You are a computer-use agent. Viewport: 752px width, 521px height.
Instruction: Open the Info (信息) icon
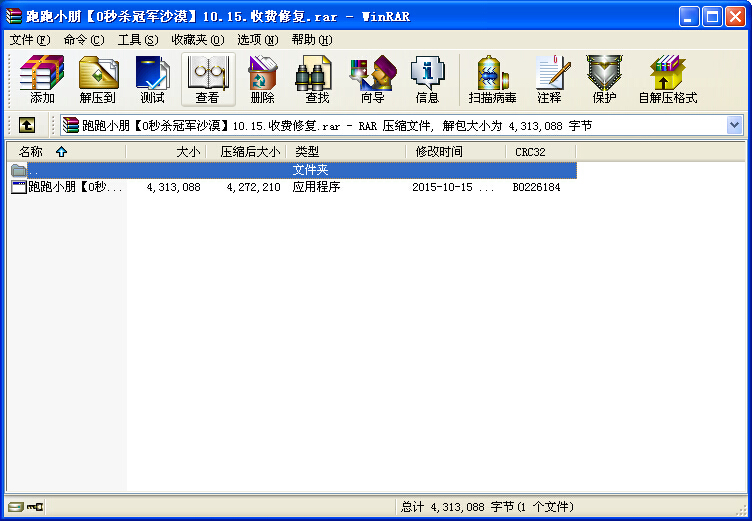coord(427,79)
